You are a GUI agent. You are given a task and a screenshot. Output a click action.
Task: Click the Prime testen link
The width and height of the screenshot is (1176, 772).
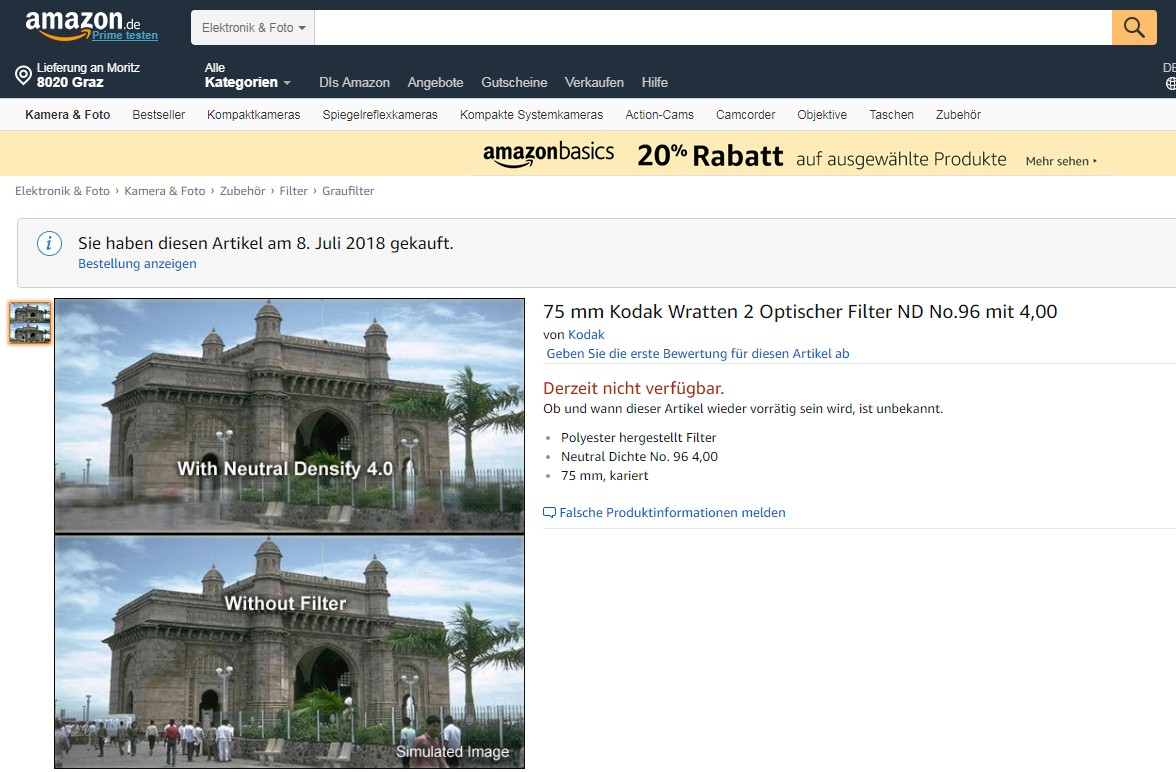click(124, 35)
